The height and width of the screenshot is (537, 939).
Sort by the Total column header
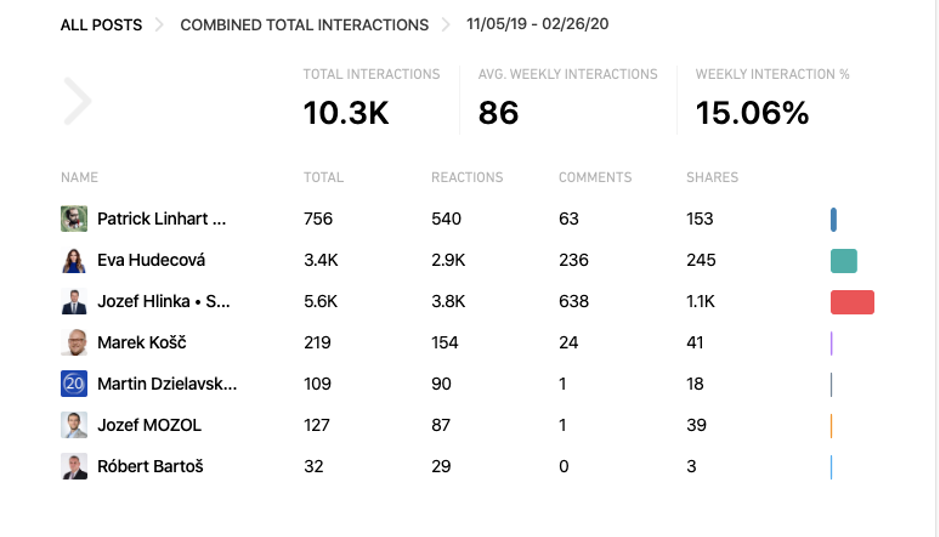(x=323, y=177)
